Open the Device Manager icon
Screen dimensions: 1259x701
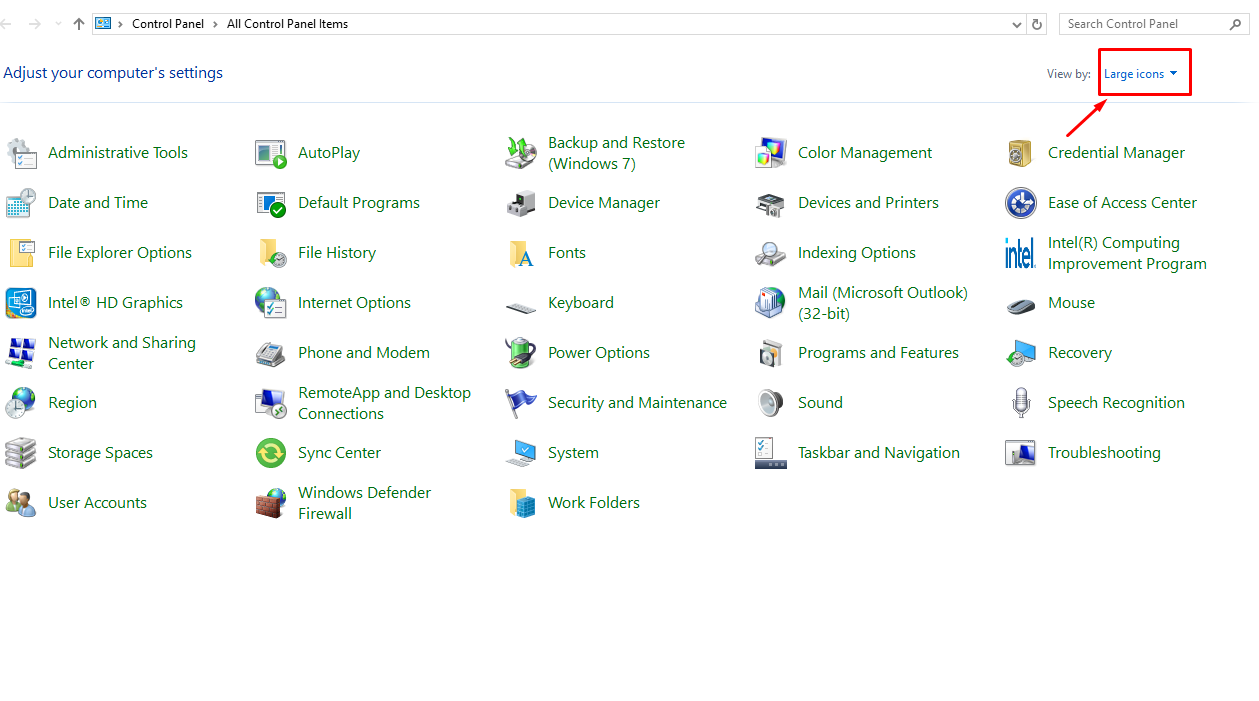(521, 203)
